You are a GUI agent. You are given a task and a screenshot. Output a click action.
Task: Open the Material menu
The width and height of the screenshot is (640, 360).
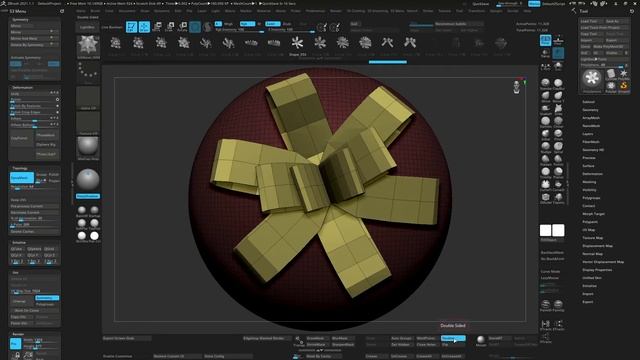[264, 11]
